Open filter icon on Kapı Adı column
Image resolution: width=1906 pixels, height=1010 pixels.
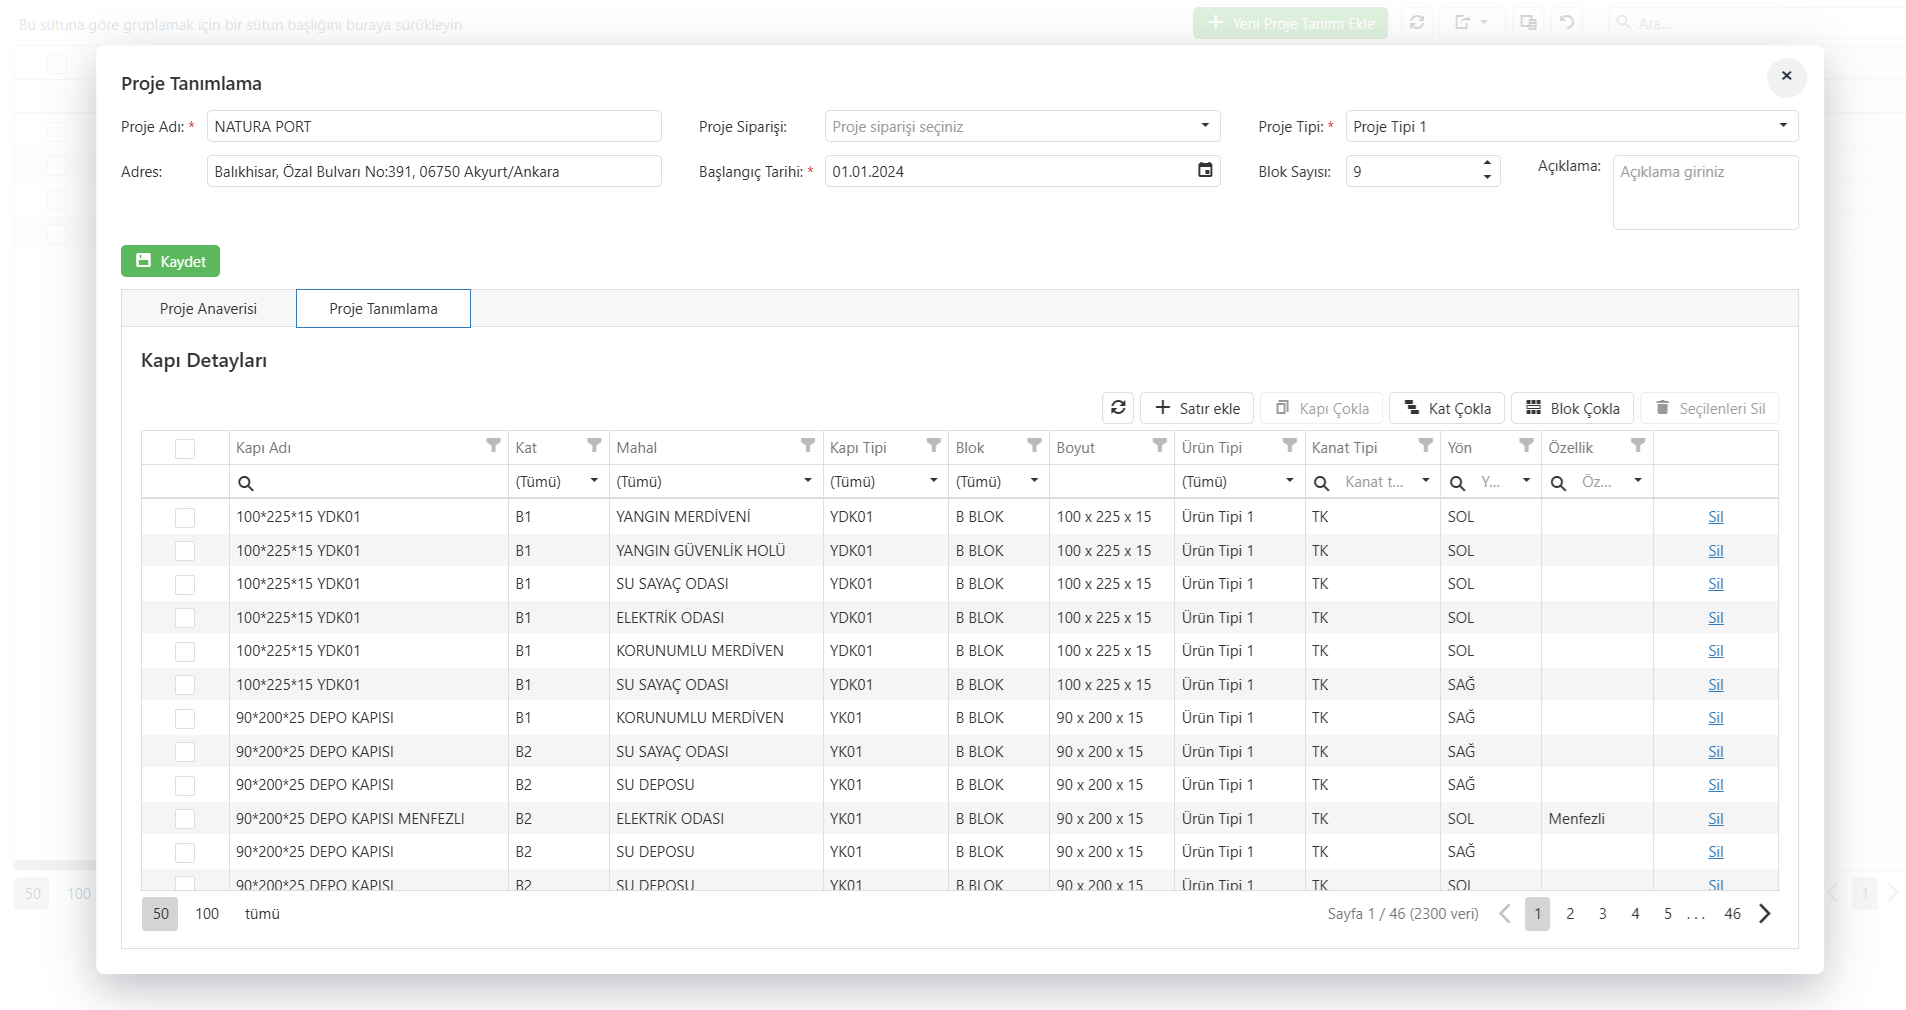493,446
